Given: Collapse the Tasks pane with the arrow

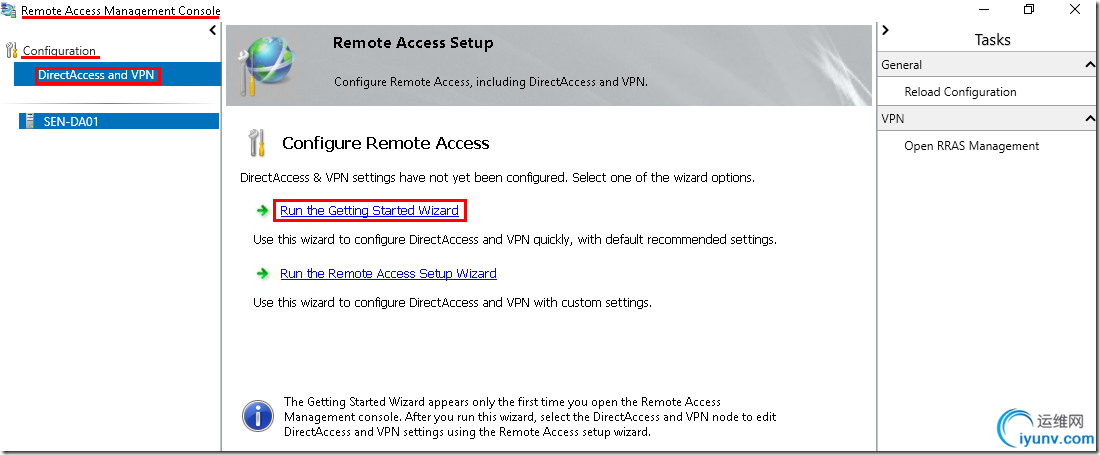Looking at the screenshot, I should pos(886,31).
